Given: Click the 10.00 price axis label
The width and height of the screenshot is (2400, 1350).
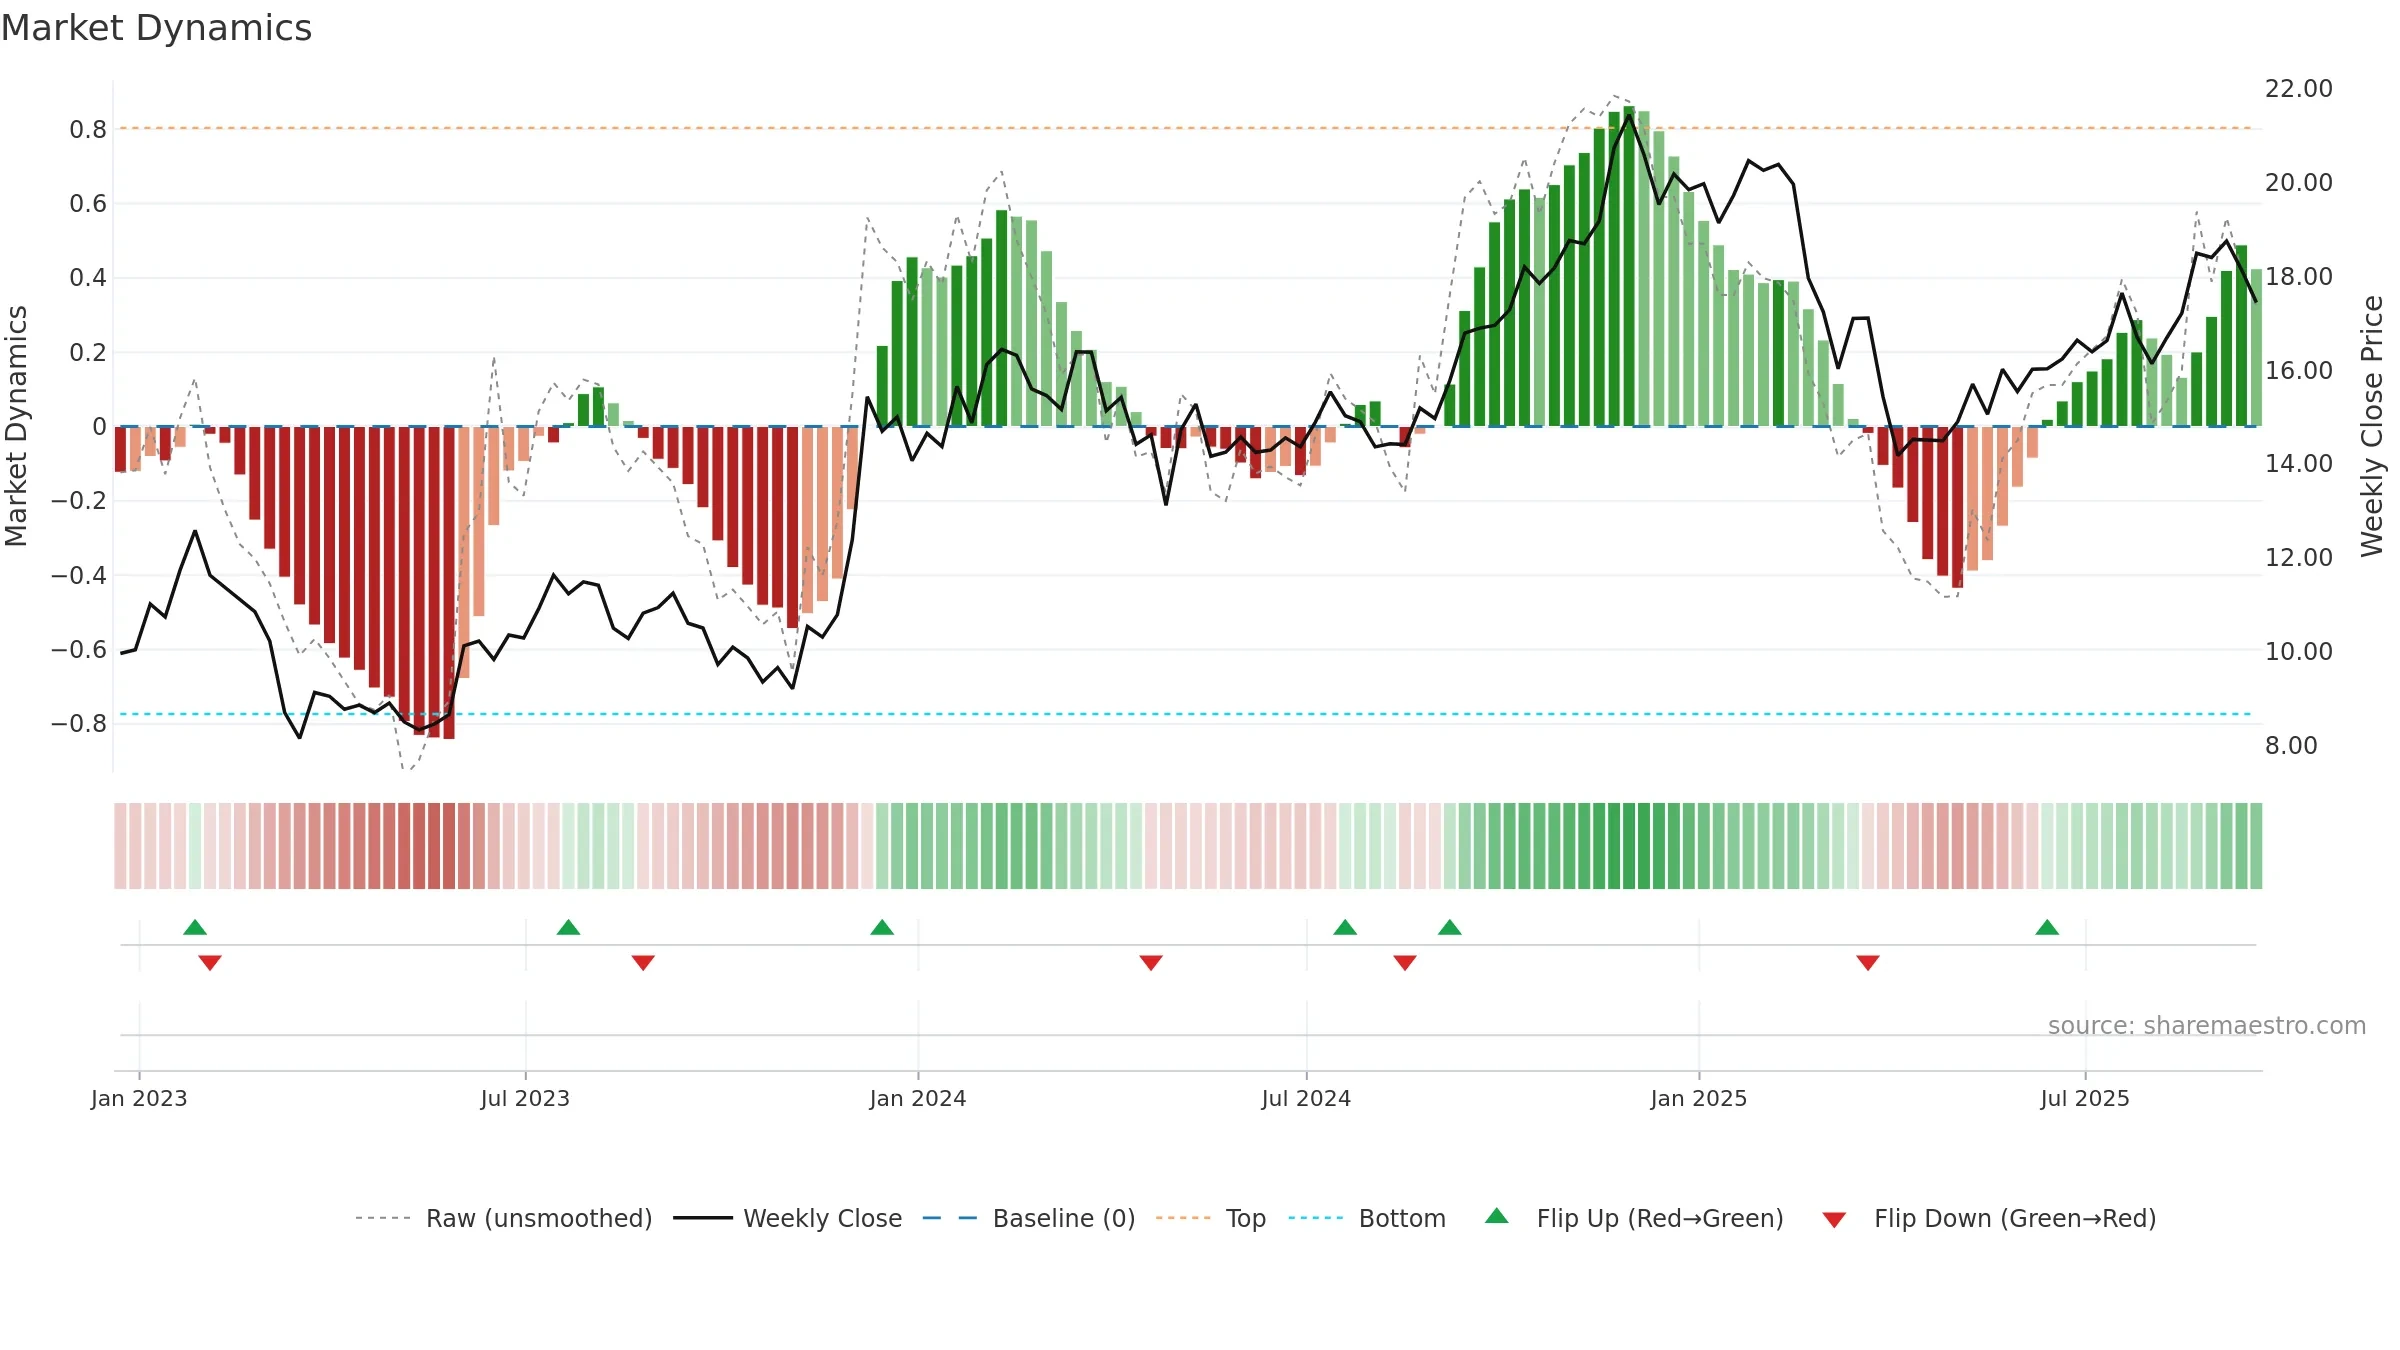Looking at the screenshot, I should [2299, 652].
